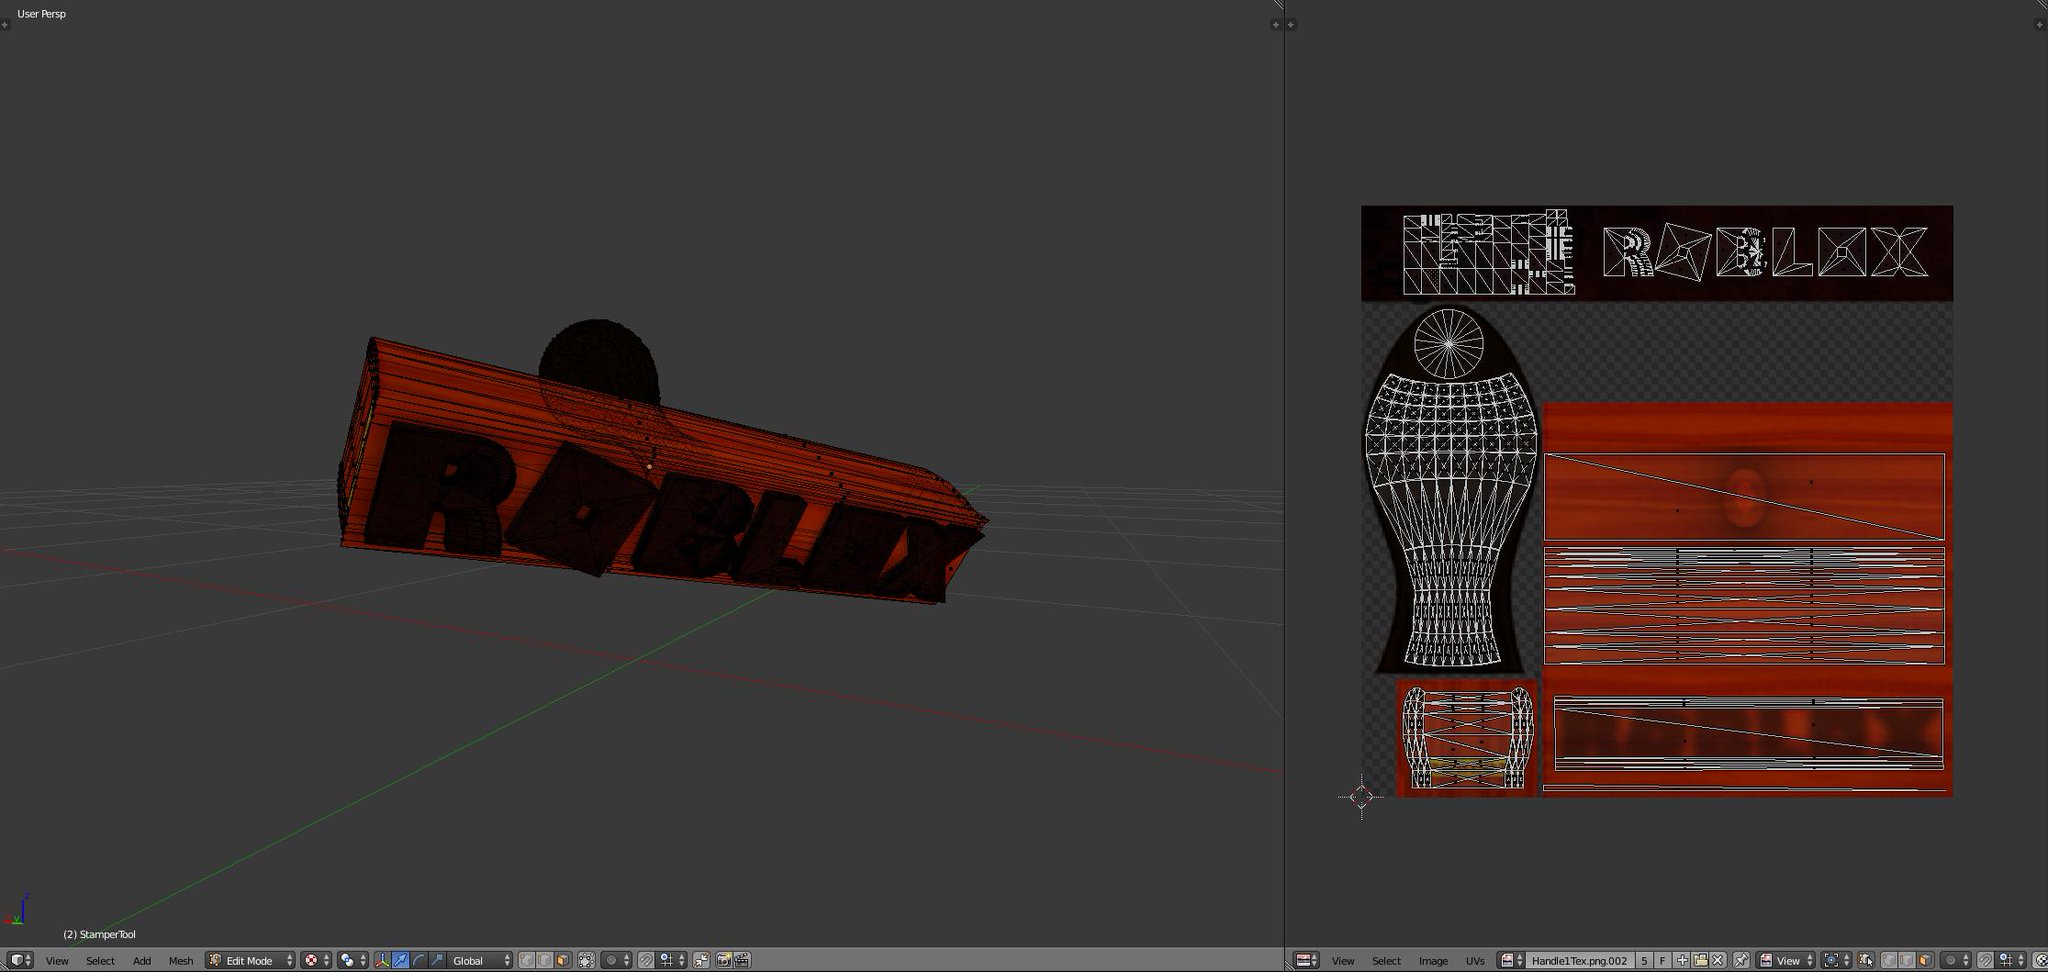
Task: Click the Handle1Tex.png.002 image name field
Action: point(1580,961)
